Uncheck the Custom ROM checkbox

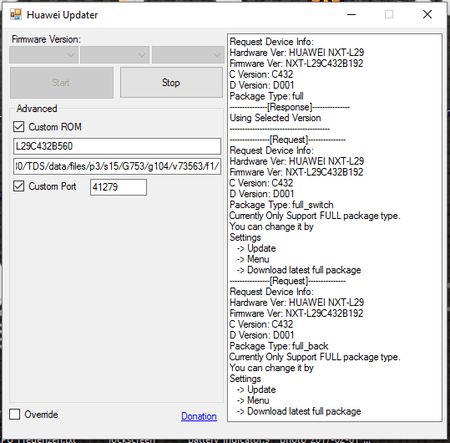click(19, 127)
